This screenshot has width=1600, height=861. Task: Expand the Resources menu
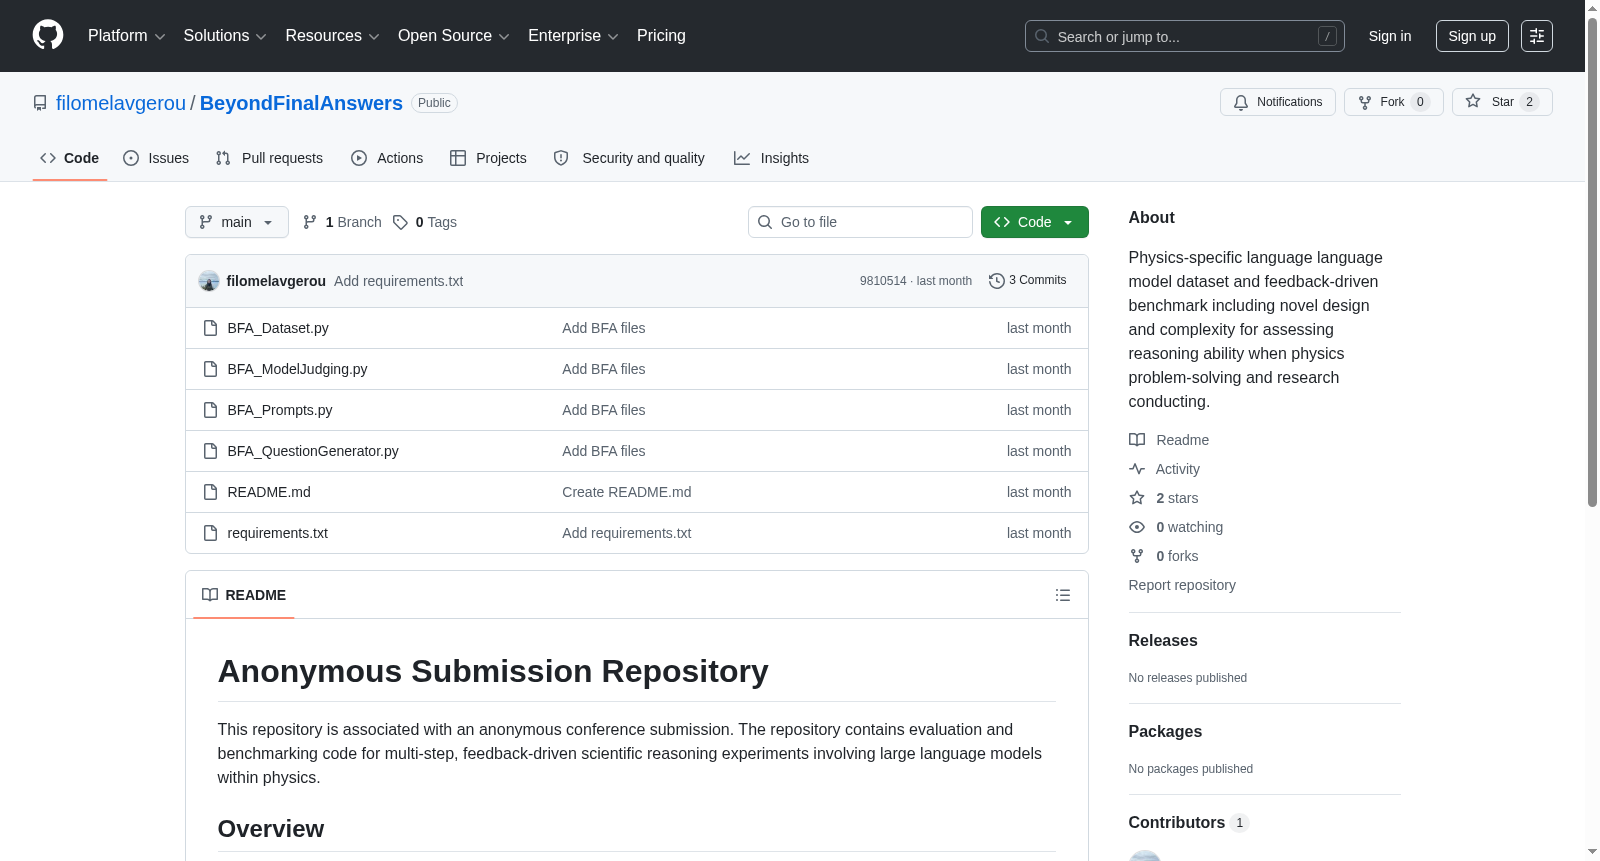[x=332, y=36]
